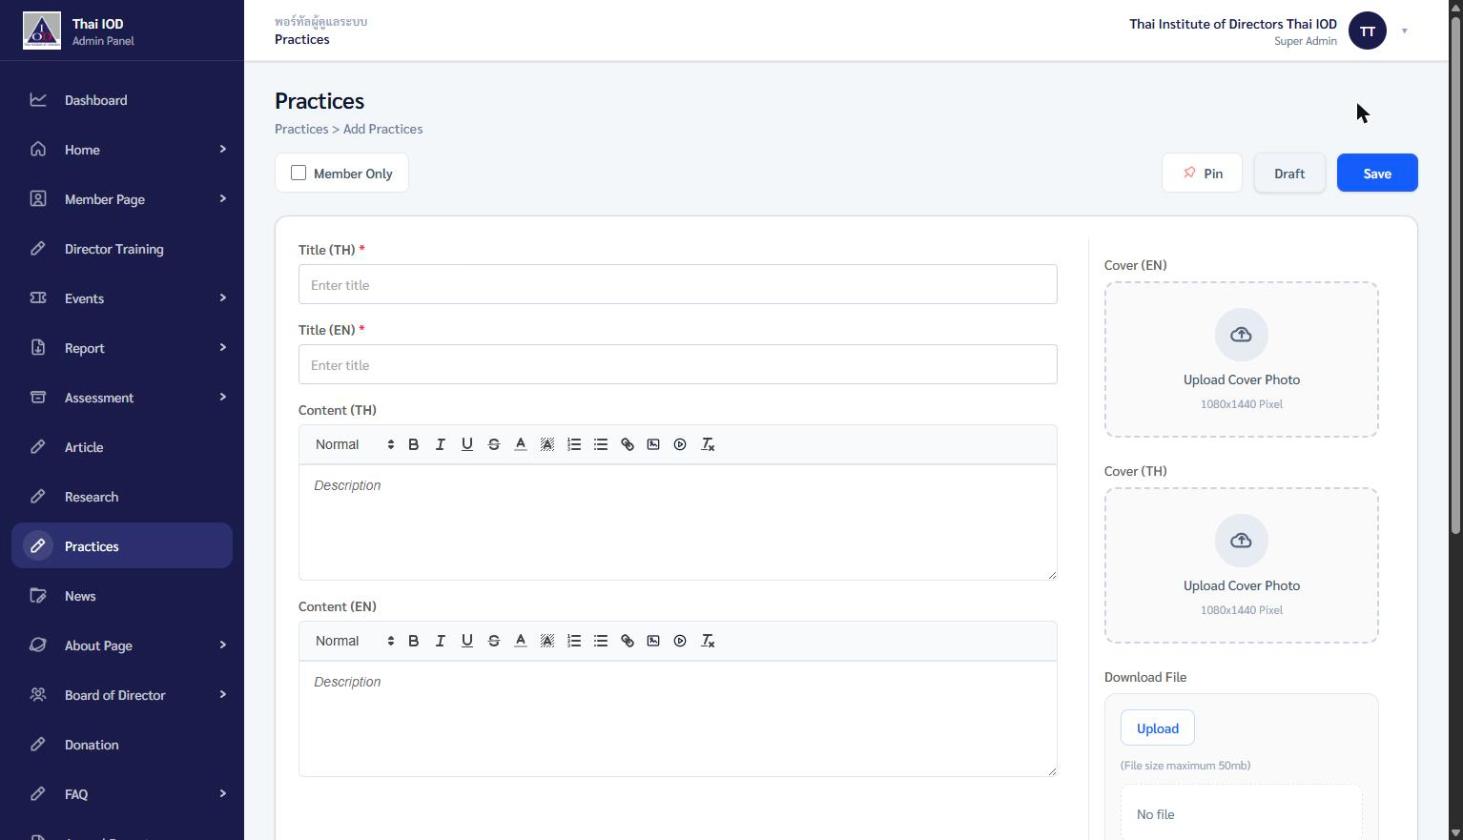Image resolution: width=1463 pixels, height=840 pixels.
Task: Apply ordered list in Content (EN) editor
Action: tap(574, 641)
